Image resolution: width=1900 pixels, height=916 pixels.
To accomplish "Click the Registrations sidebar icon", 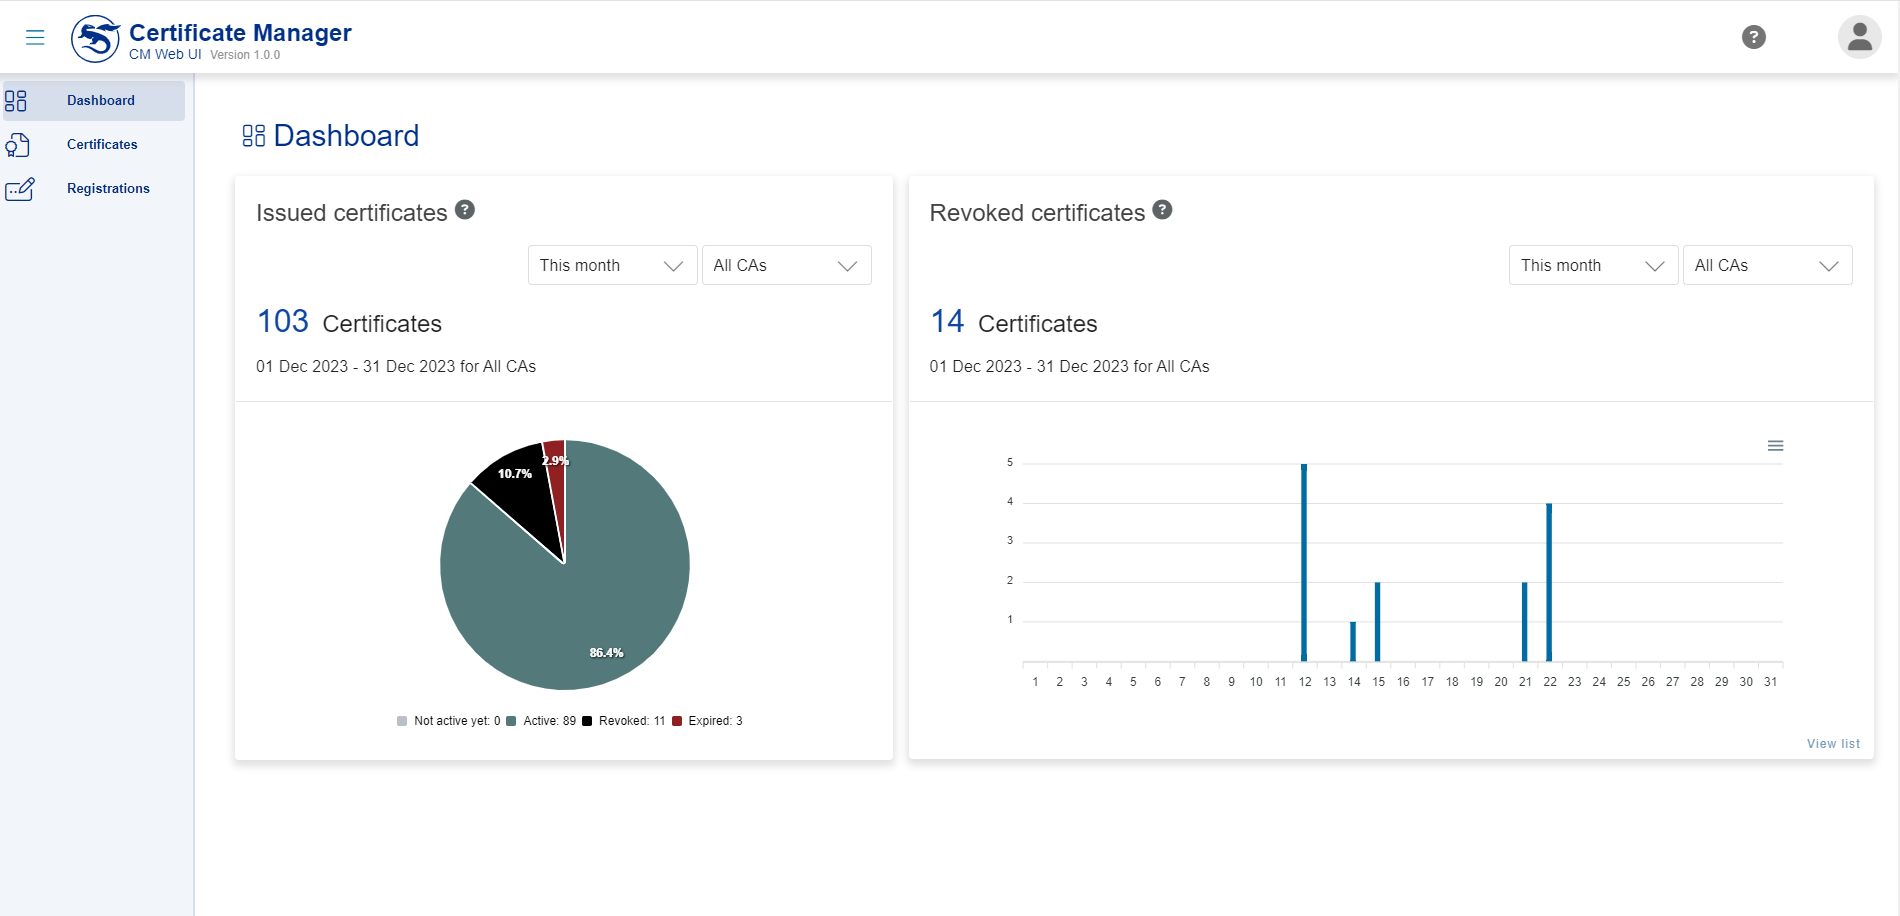I will coord(20,189).
